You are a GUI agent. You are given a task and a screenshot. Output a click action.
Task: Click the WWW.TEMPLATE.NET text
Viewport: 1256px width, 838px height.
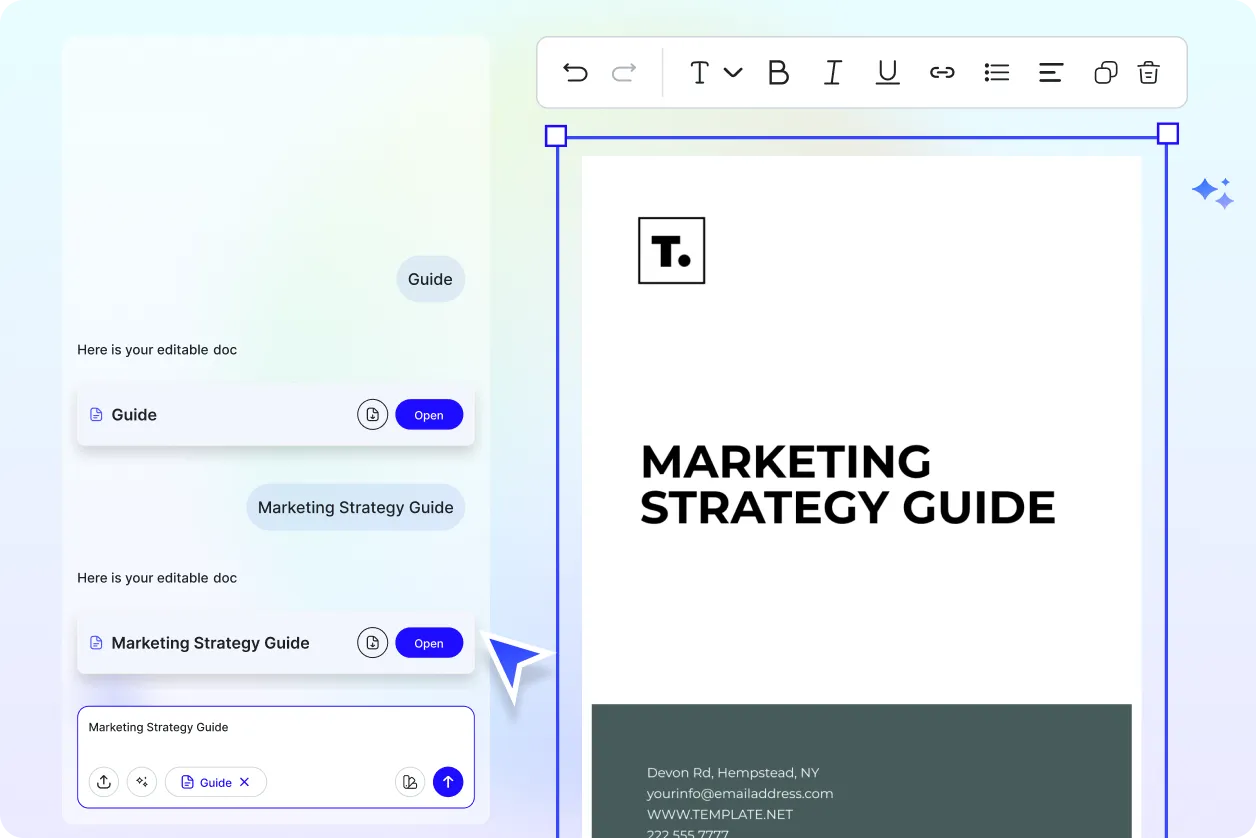click(x=720, y=814)
